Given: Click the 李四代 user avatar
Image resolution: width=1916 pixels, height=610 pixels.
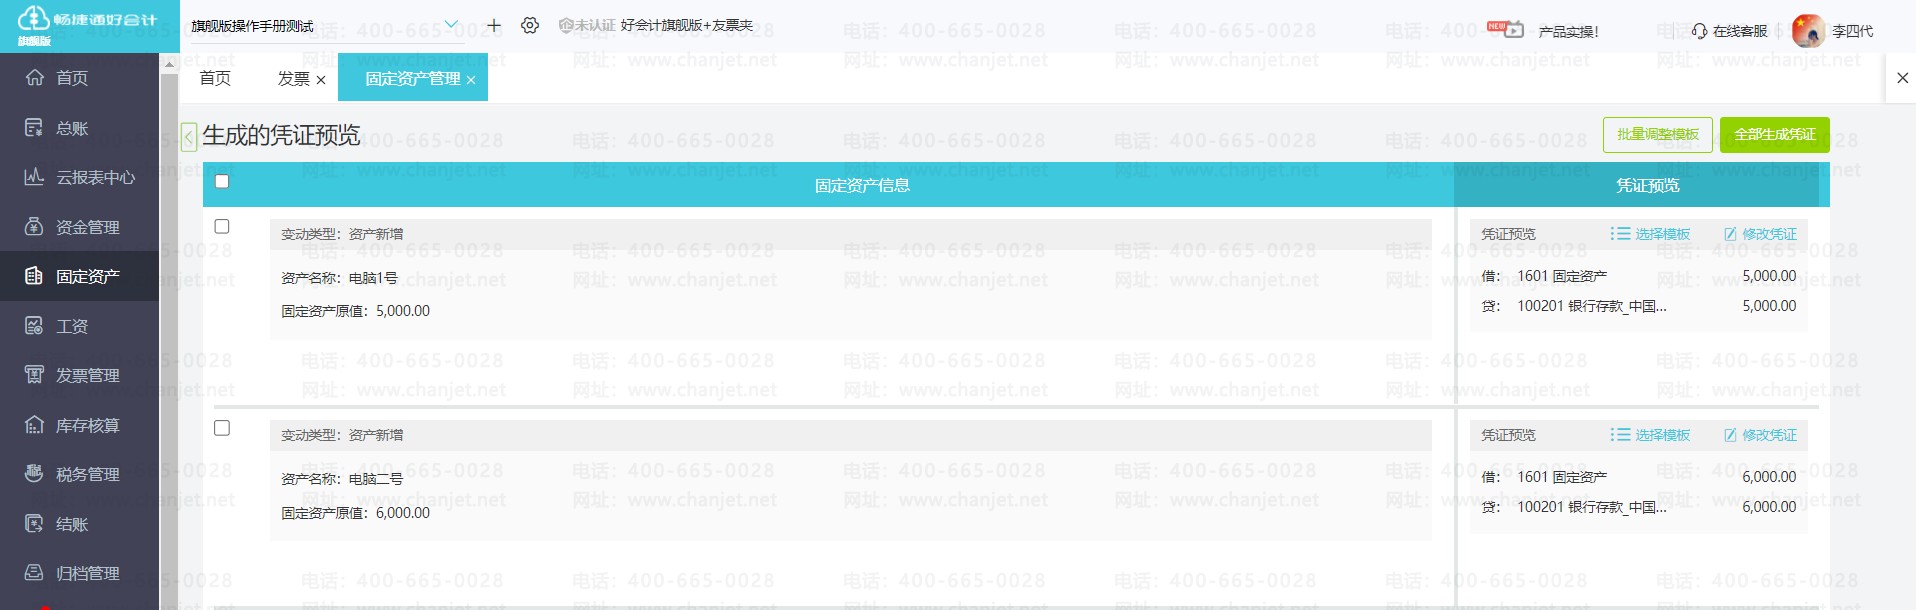Looking at the screenshot, I should coord(1807,31).
